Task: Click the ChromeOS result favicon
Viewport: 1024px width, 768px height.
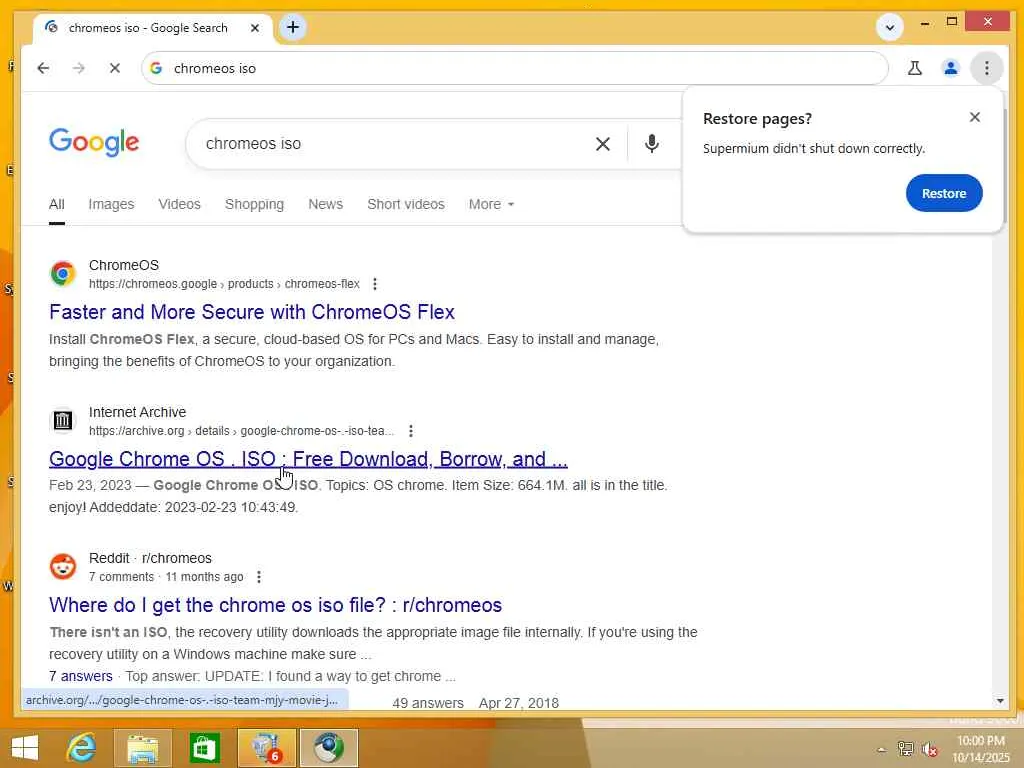Action: pyautogui.click(x=63, y=274)
